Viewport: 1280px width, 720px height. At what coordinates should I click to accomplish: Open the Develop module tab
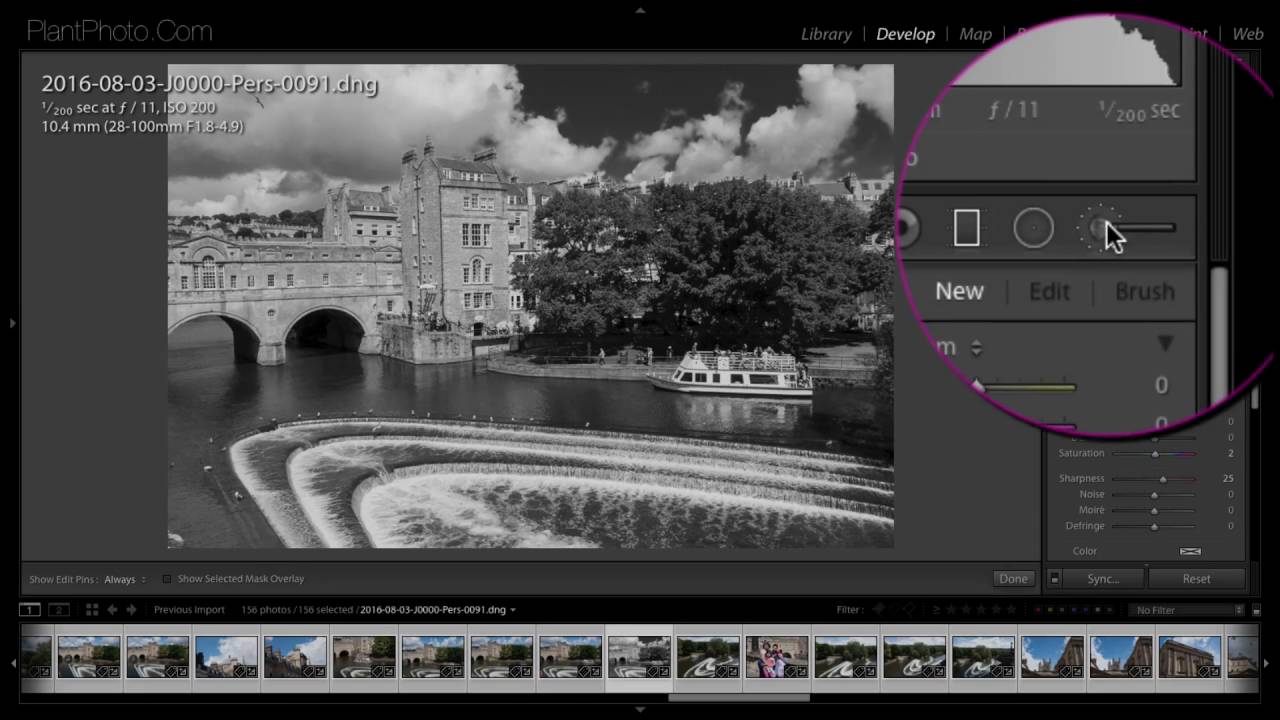tap(905, 34)
